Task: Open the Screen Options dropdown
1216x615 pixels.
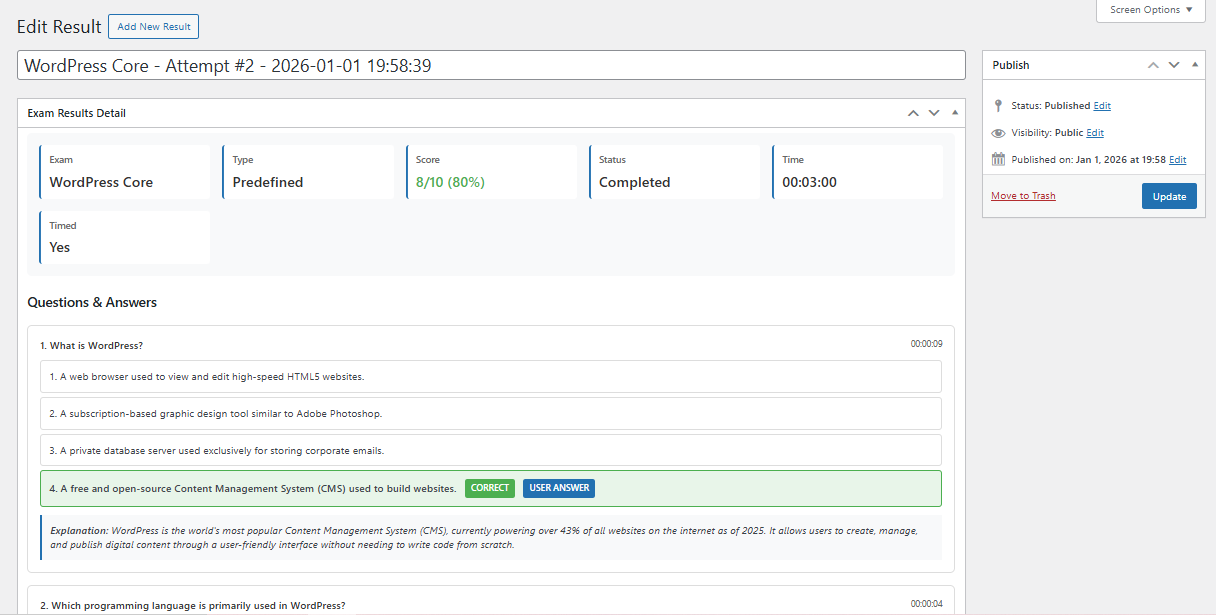Action: (x=1151, y=10)
